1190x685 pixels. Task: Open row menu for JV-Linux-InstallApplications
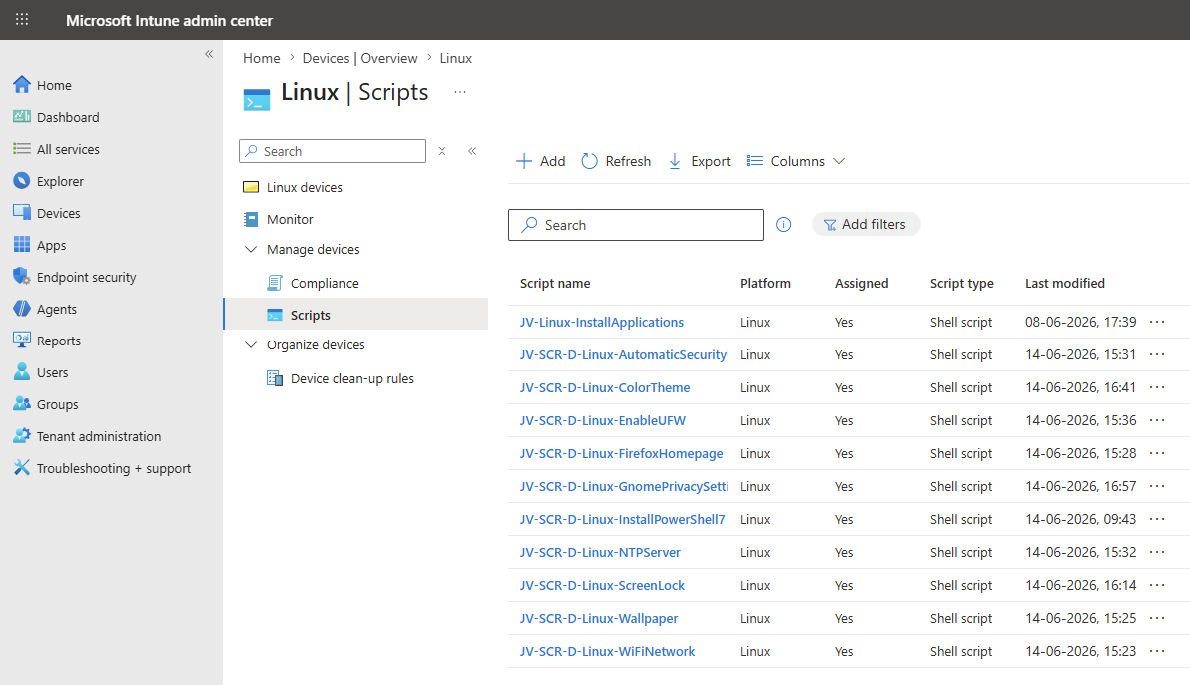[x=1157, y=322]
